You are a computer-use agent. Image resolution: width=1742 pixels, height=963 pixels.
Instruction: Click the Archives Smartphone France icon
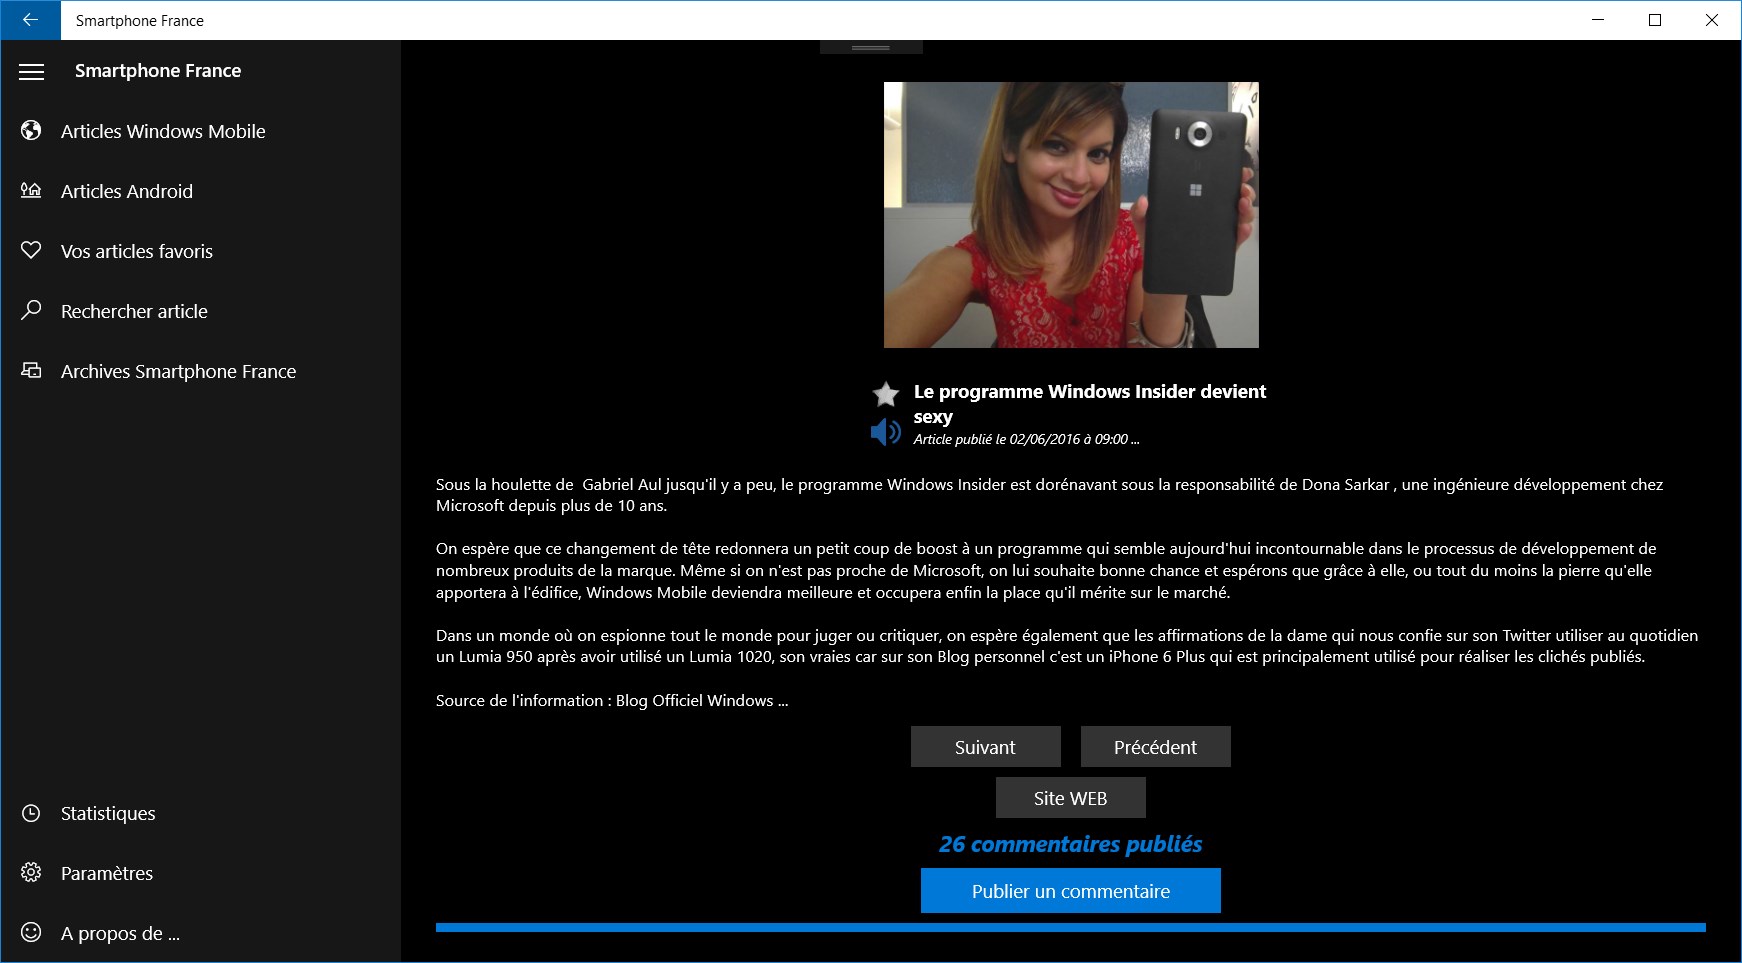coord(32,370)
